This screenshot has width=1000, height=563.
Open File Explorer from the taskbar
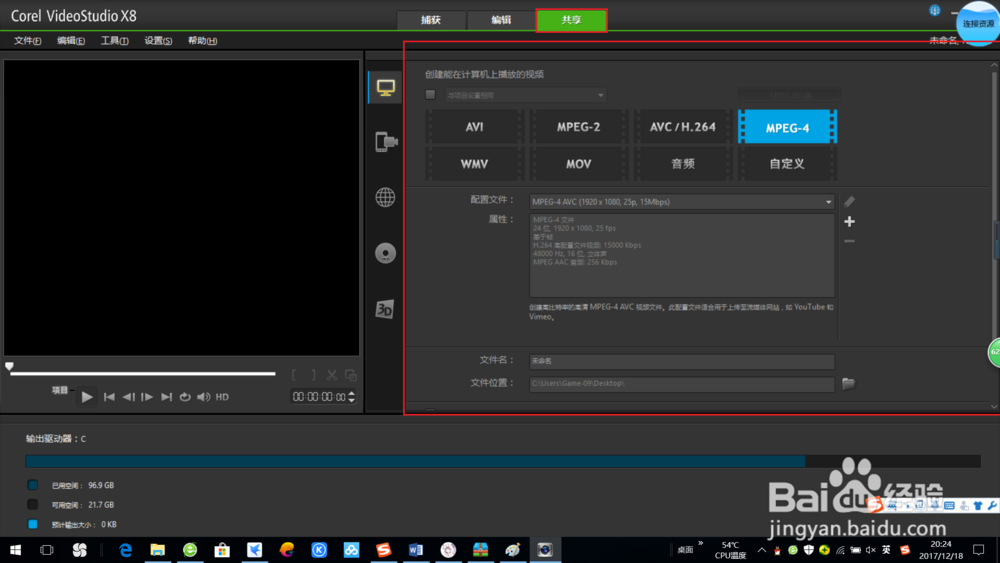coord(158,550)
